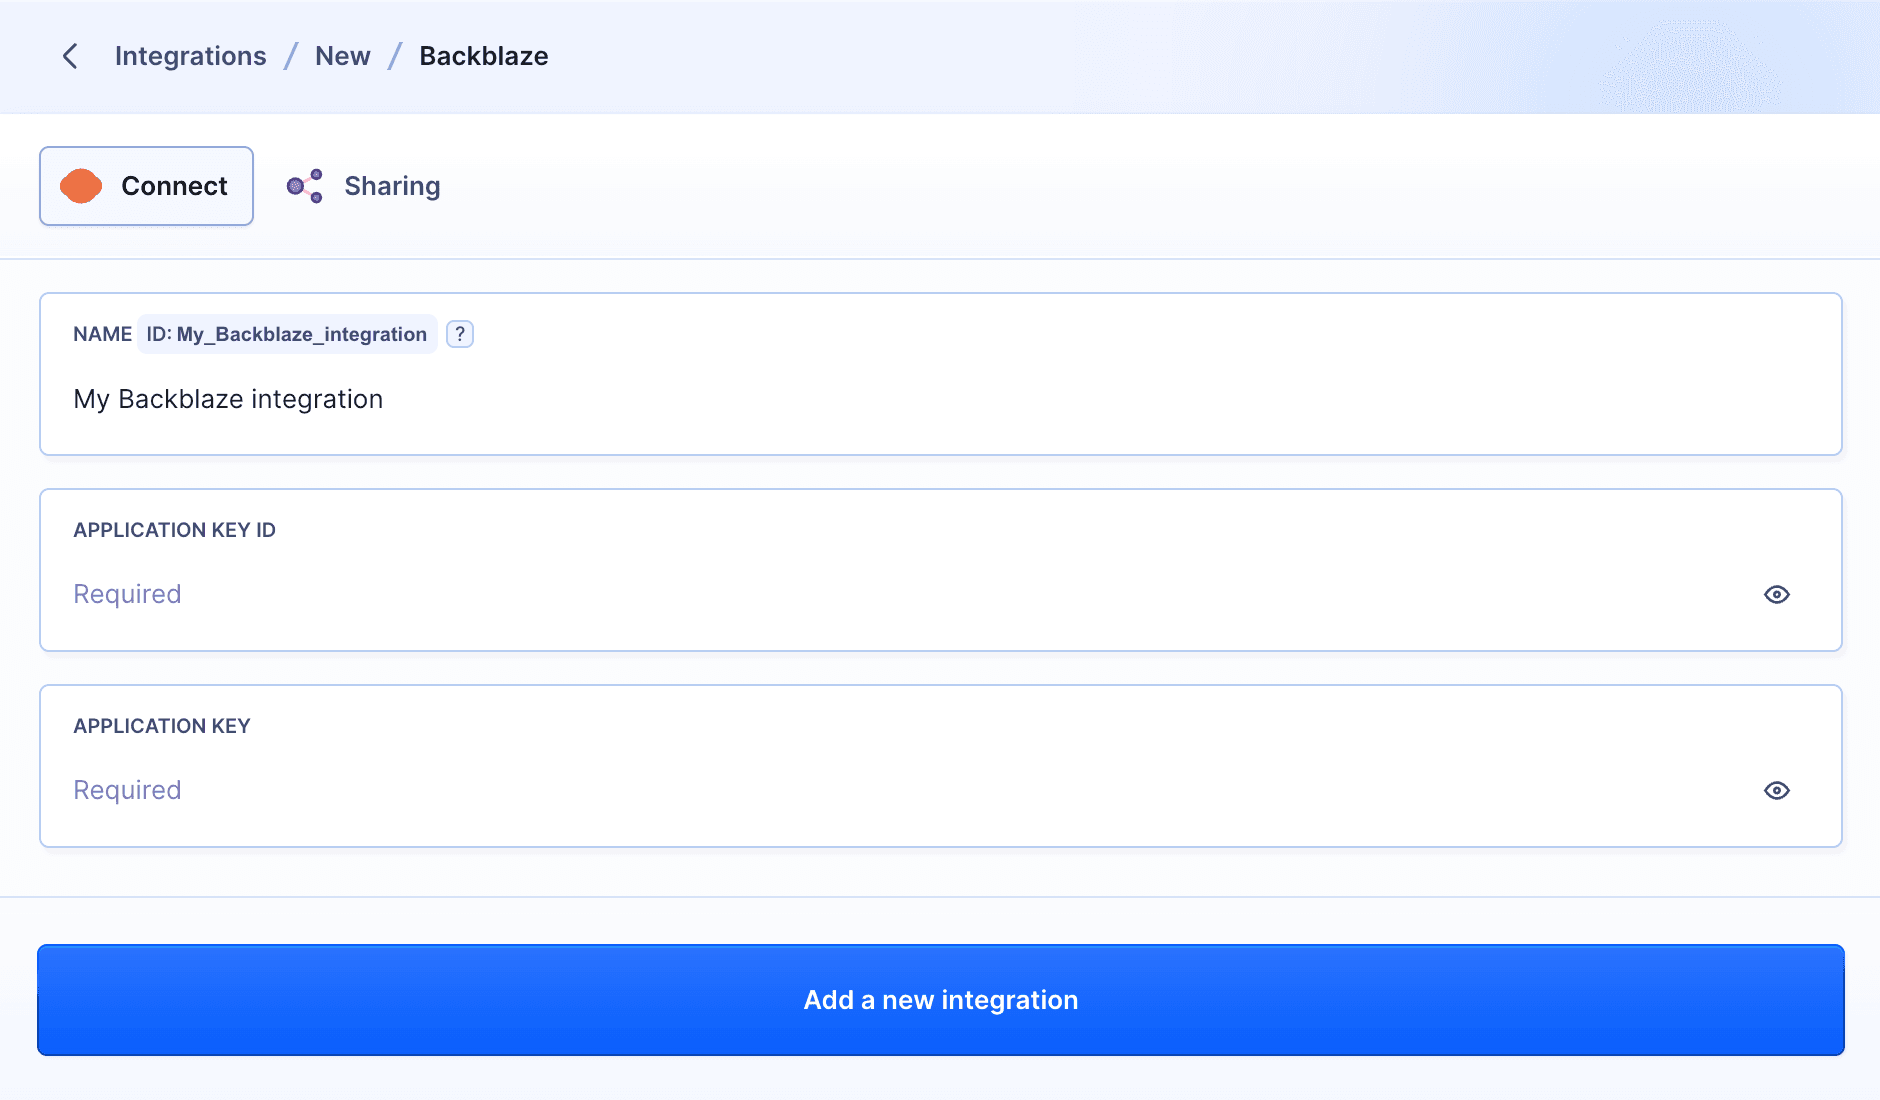Click the APPLICATION KEY ID label
The height and width of the screenshot is (1100, 1880).
pyautogui.click(x=175, y=530)
